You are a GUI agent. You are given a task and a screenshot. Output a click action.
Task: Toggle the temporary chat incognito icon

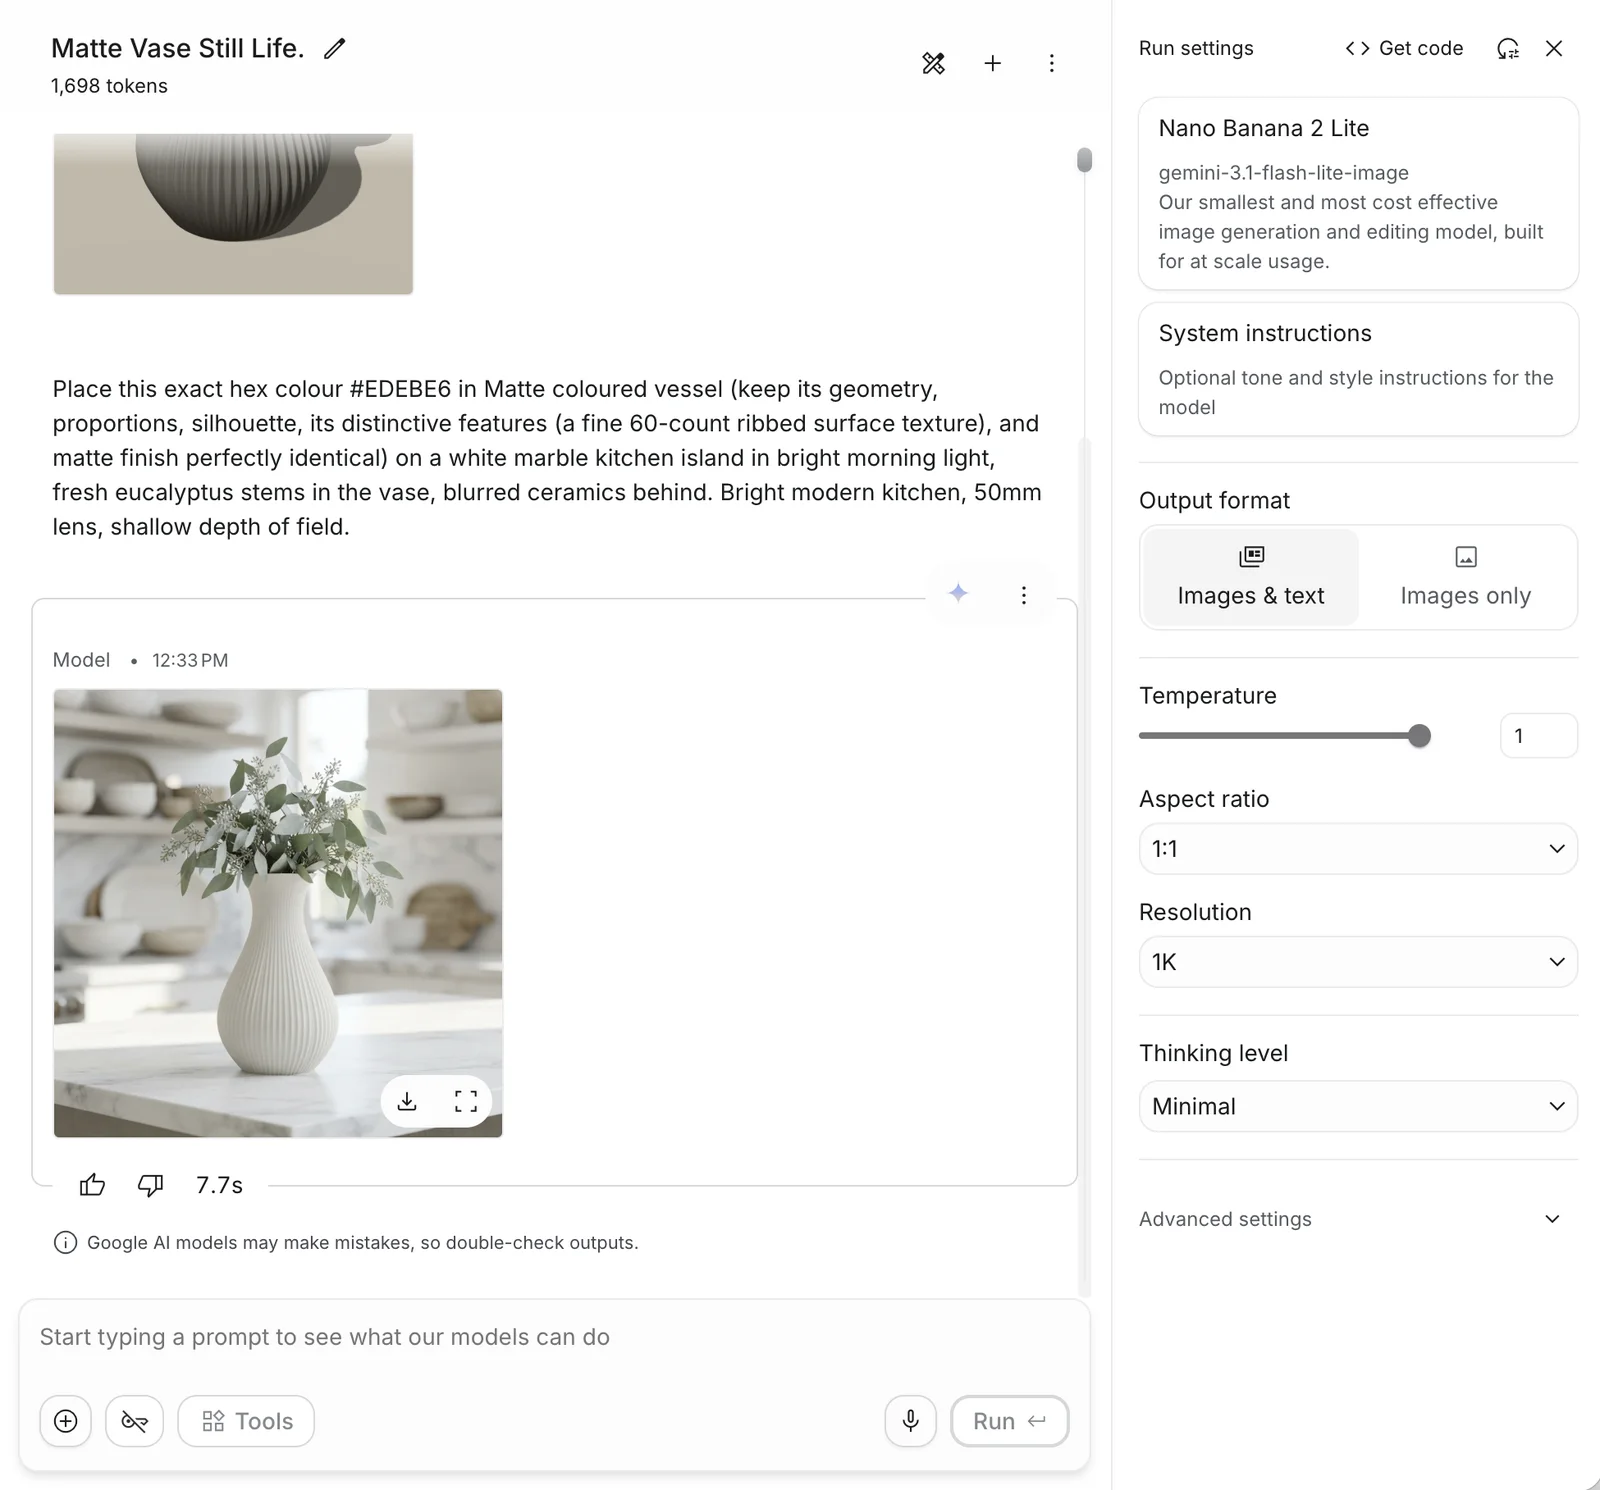[x=135, y=1421]
